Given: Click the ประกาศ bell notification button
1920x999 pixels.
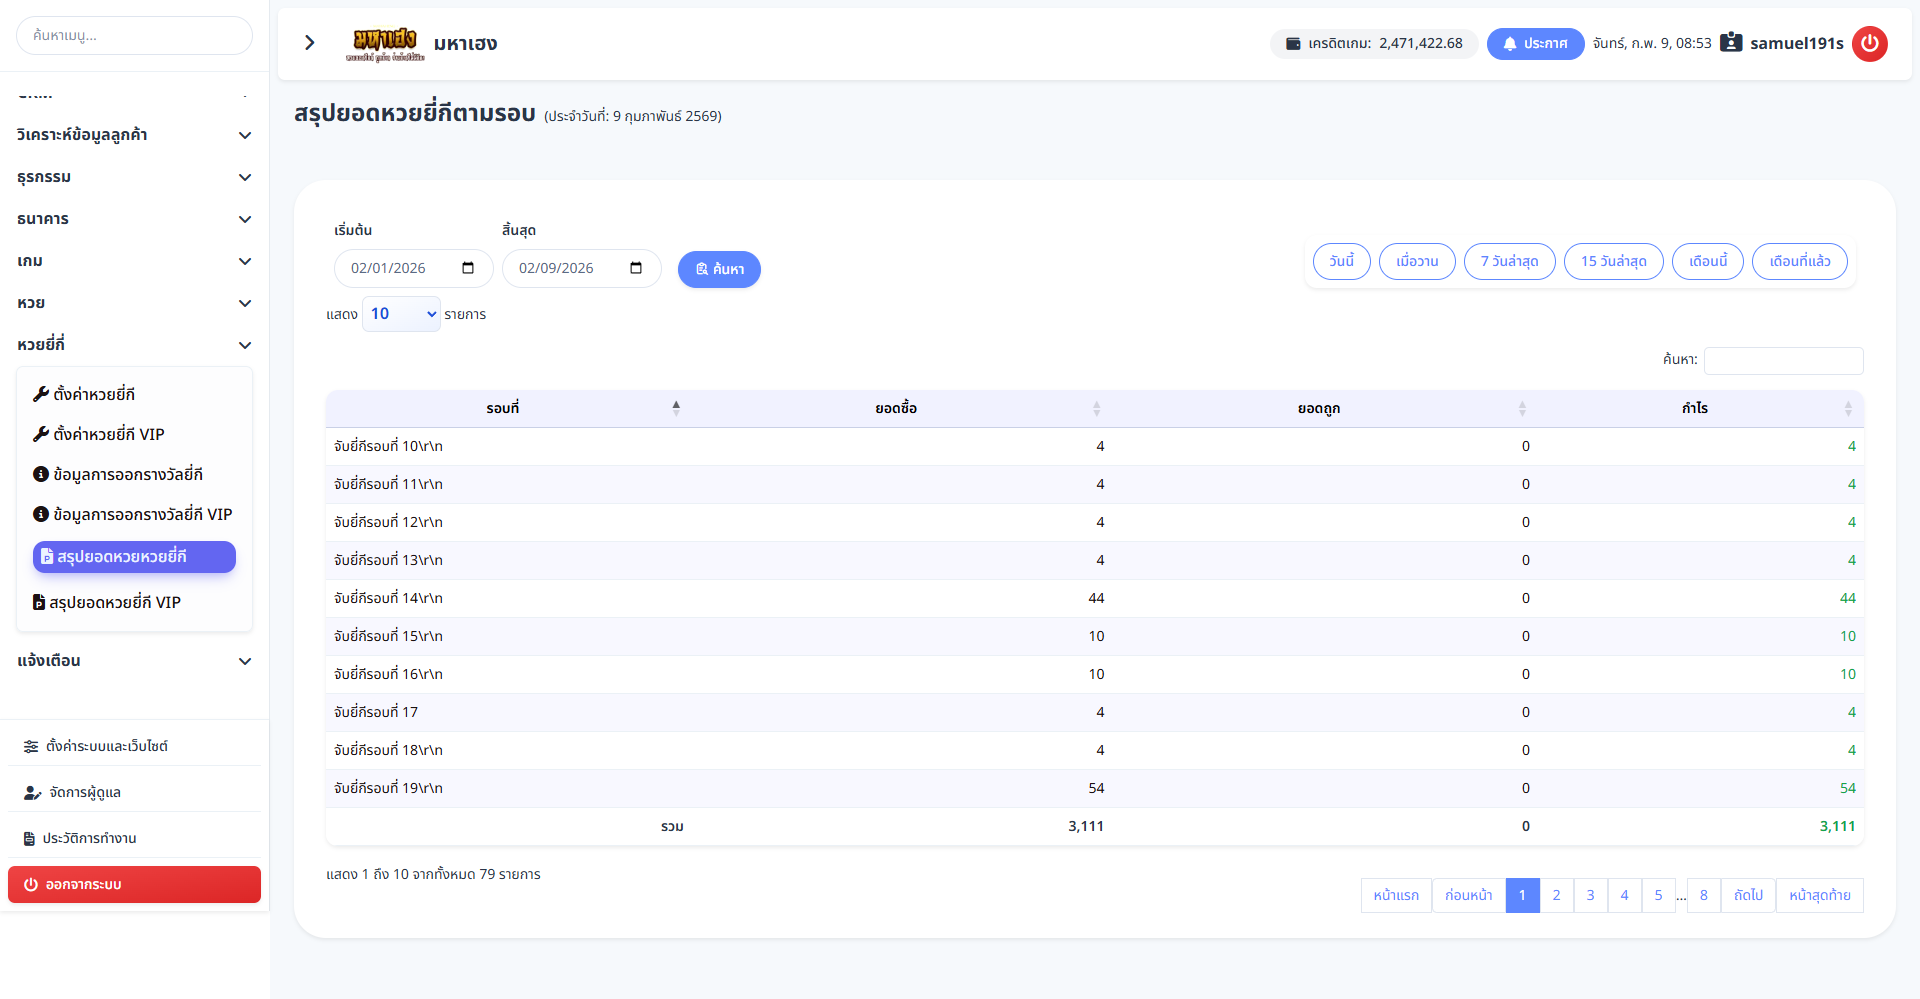Looking at the screenshot, I should coord(1535,44).
